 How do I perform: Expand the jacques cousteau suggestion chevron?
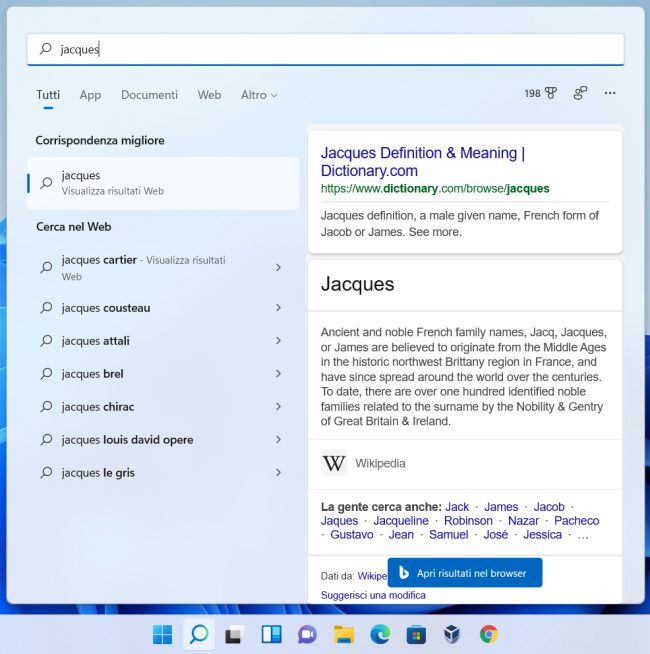278,308
